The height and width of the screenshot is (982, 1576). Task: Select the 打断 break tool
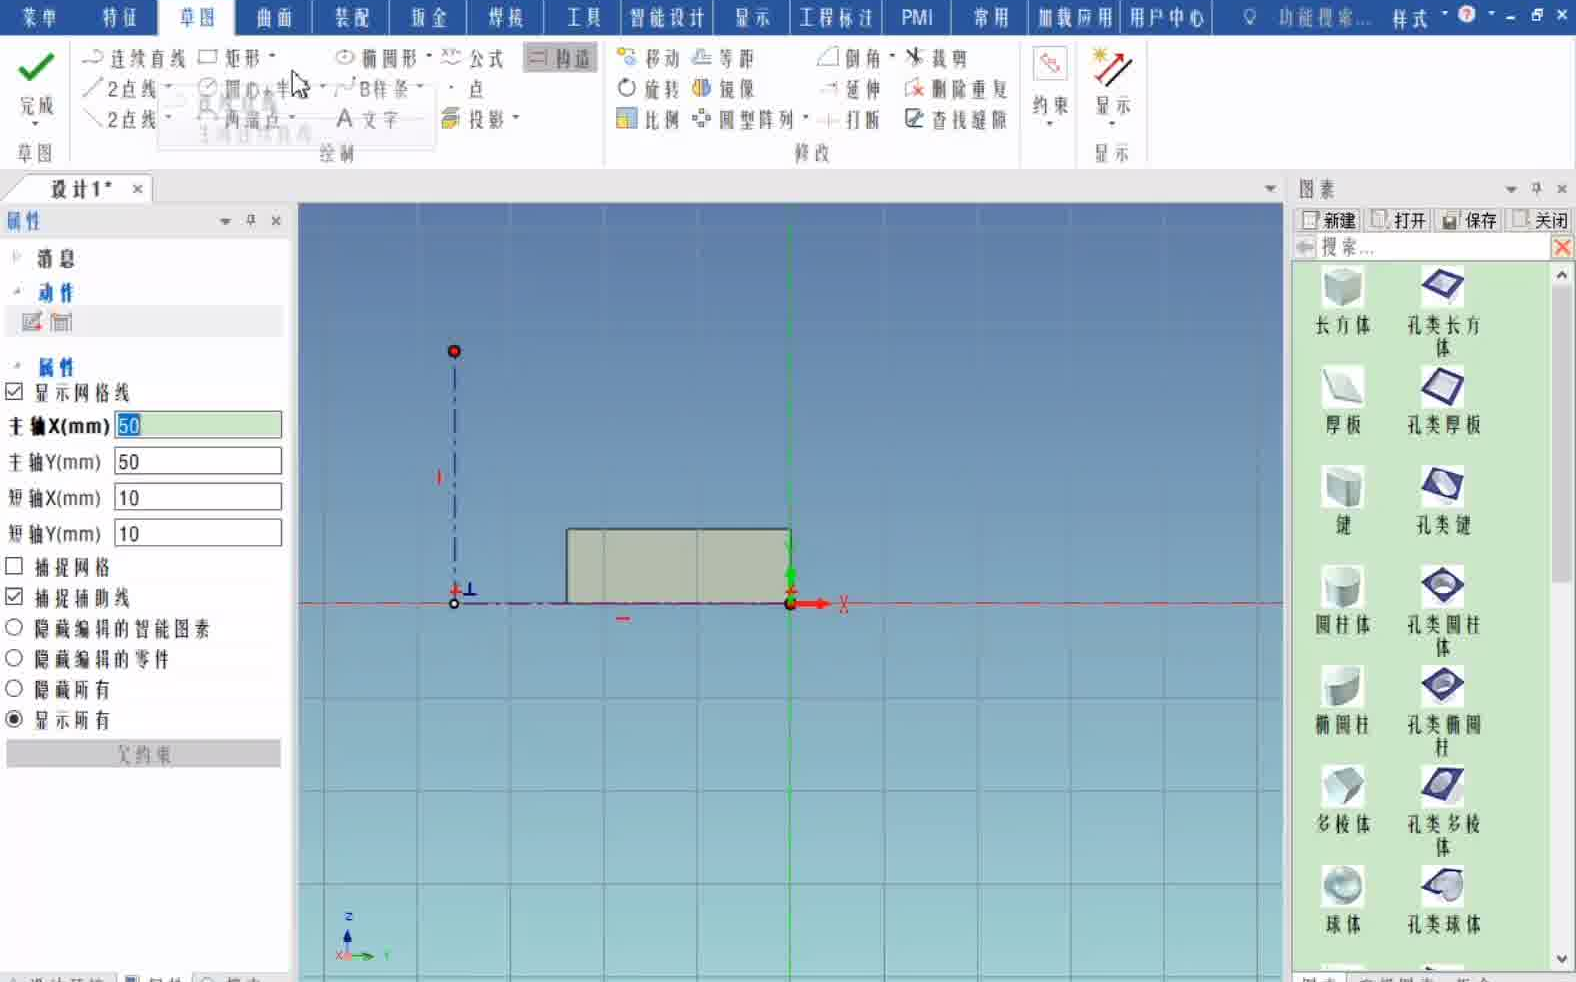[x=850, y=119]
